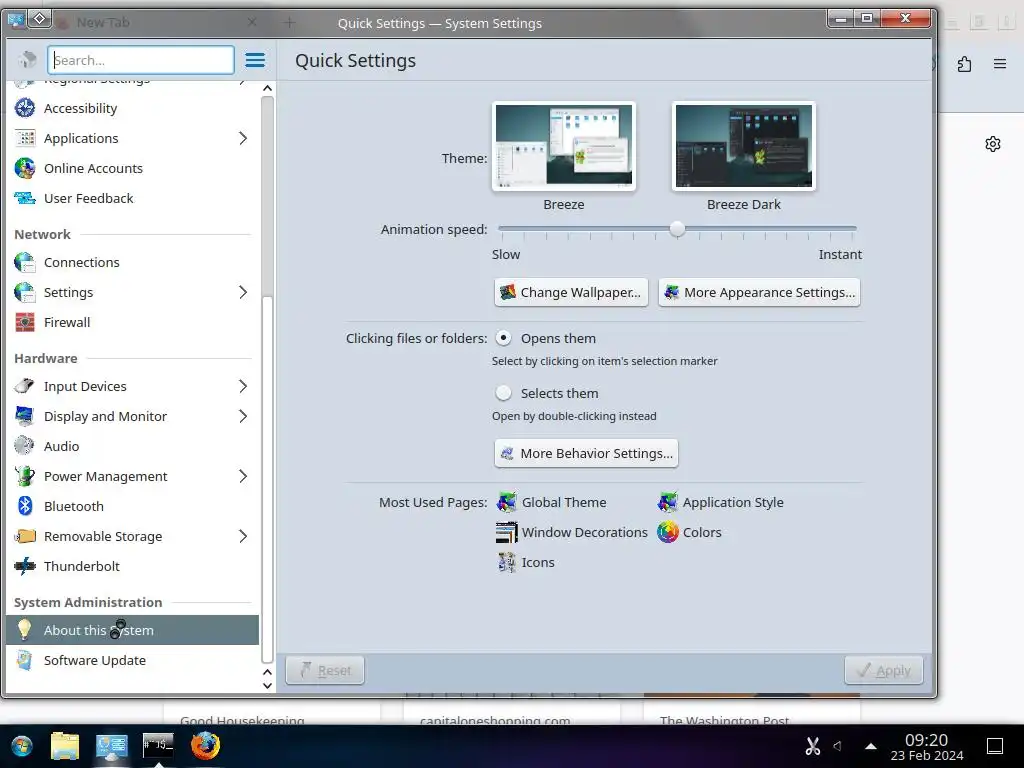Select the 'Opens them' radio option
Image resolution: width=1024 pixels, height=768 pixels.
(503, 338)
